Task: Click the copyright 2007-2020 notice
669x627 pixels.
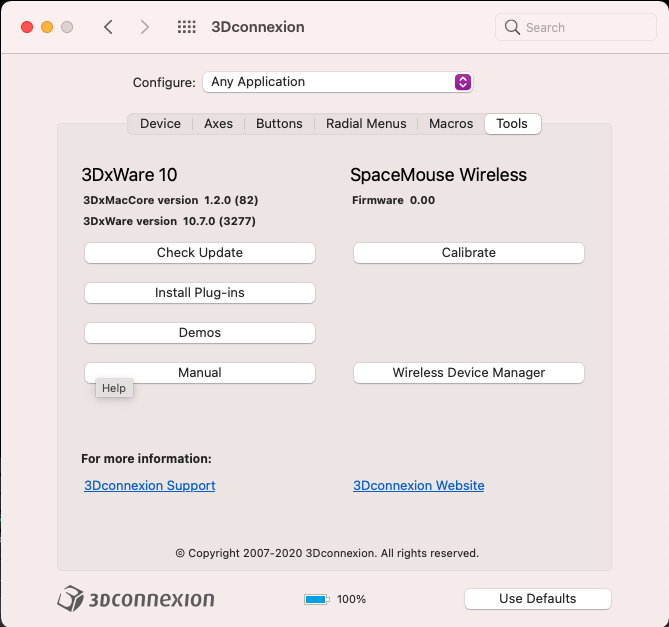Action: point(327,553)
